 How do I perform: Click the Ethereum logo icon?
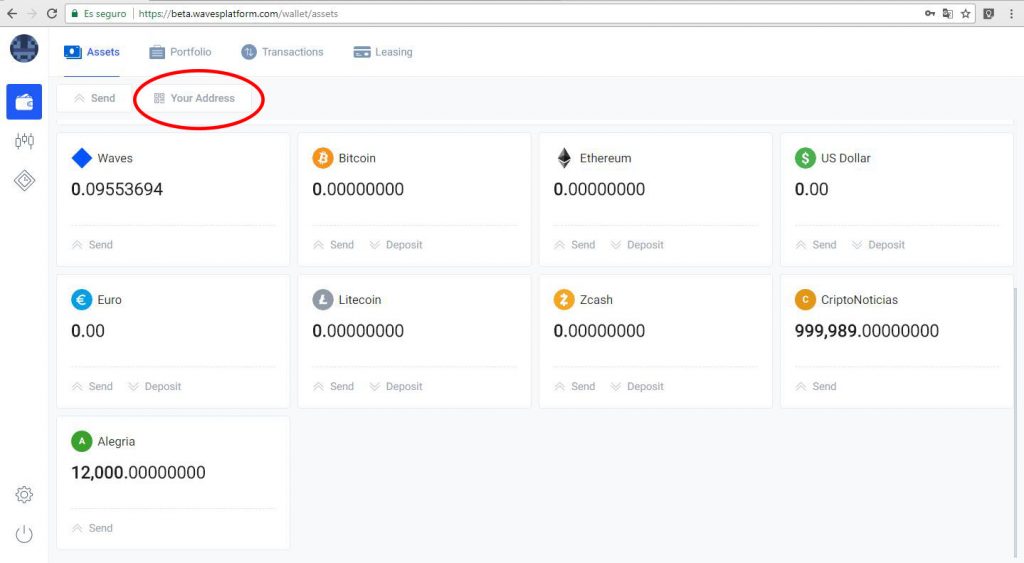tap(564, 158)
